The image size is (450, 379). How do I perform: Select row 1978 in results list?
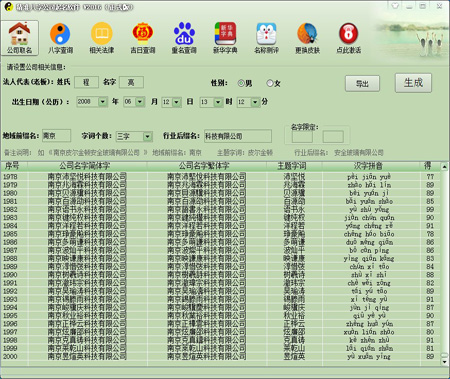coord(220,177)
